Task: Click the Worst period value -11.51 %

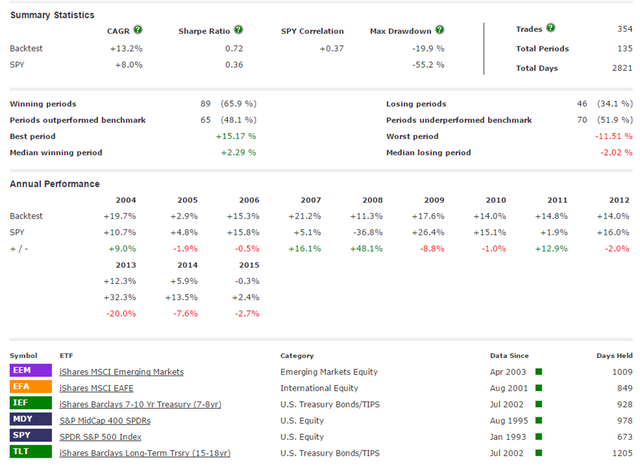Action: (614, 136)
